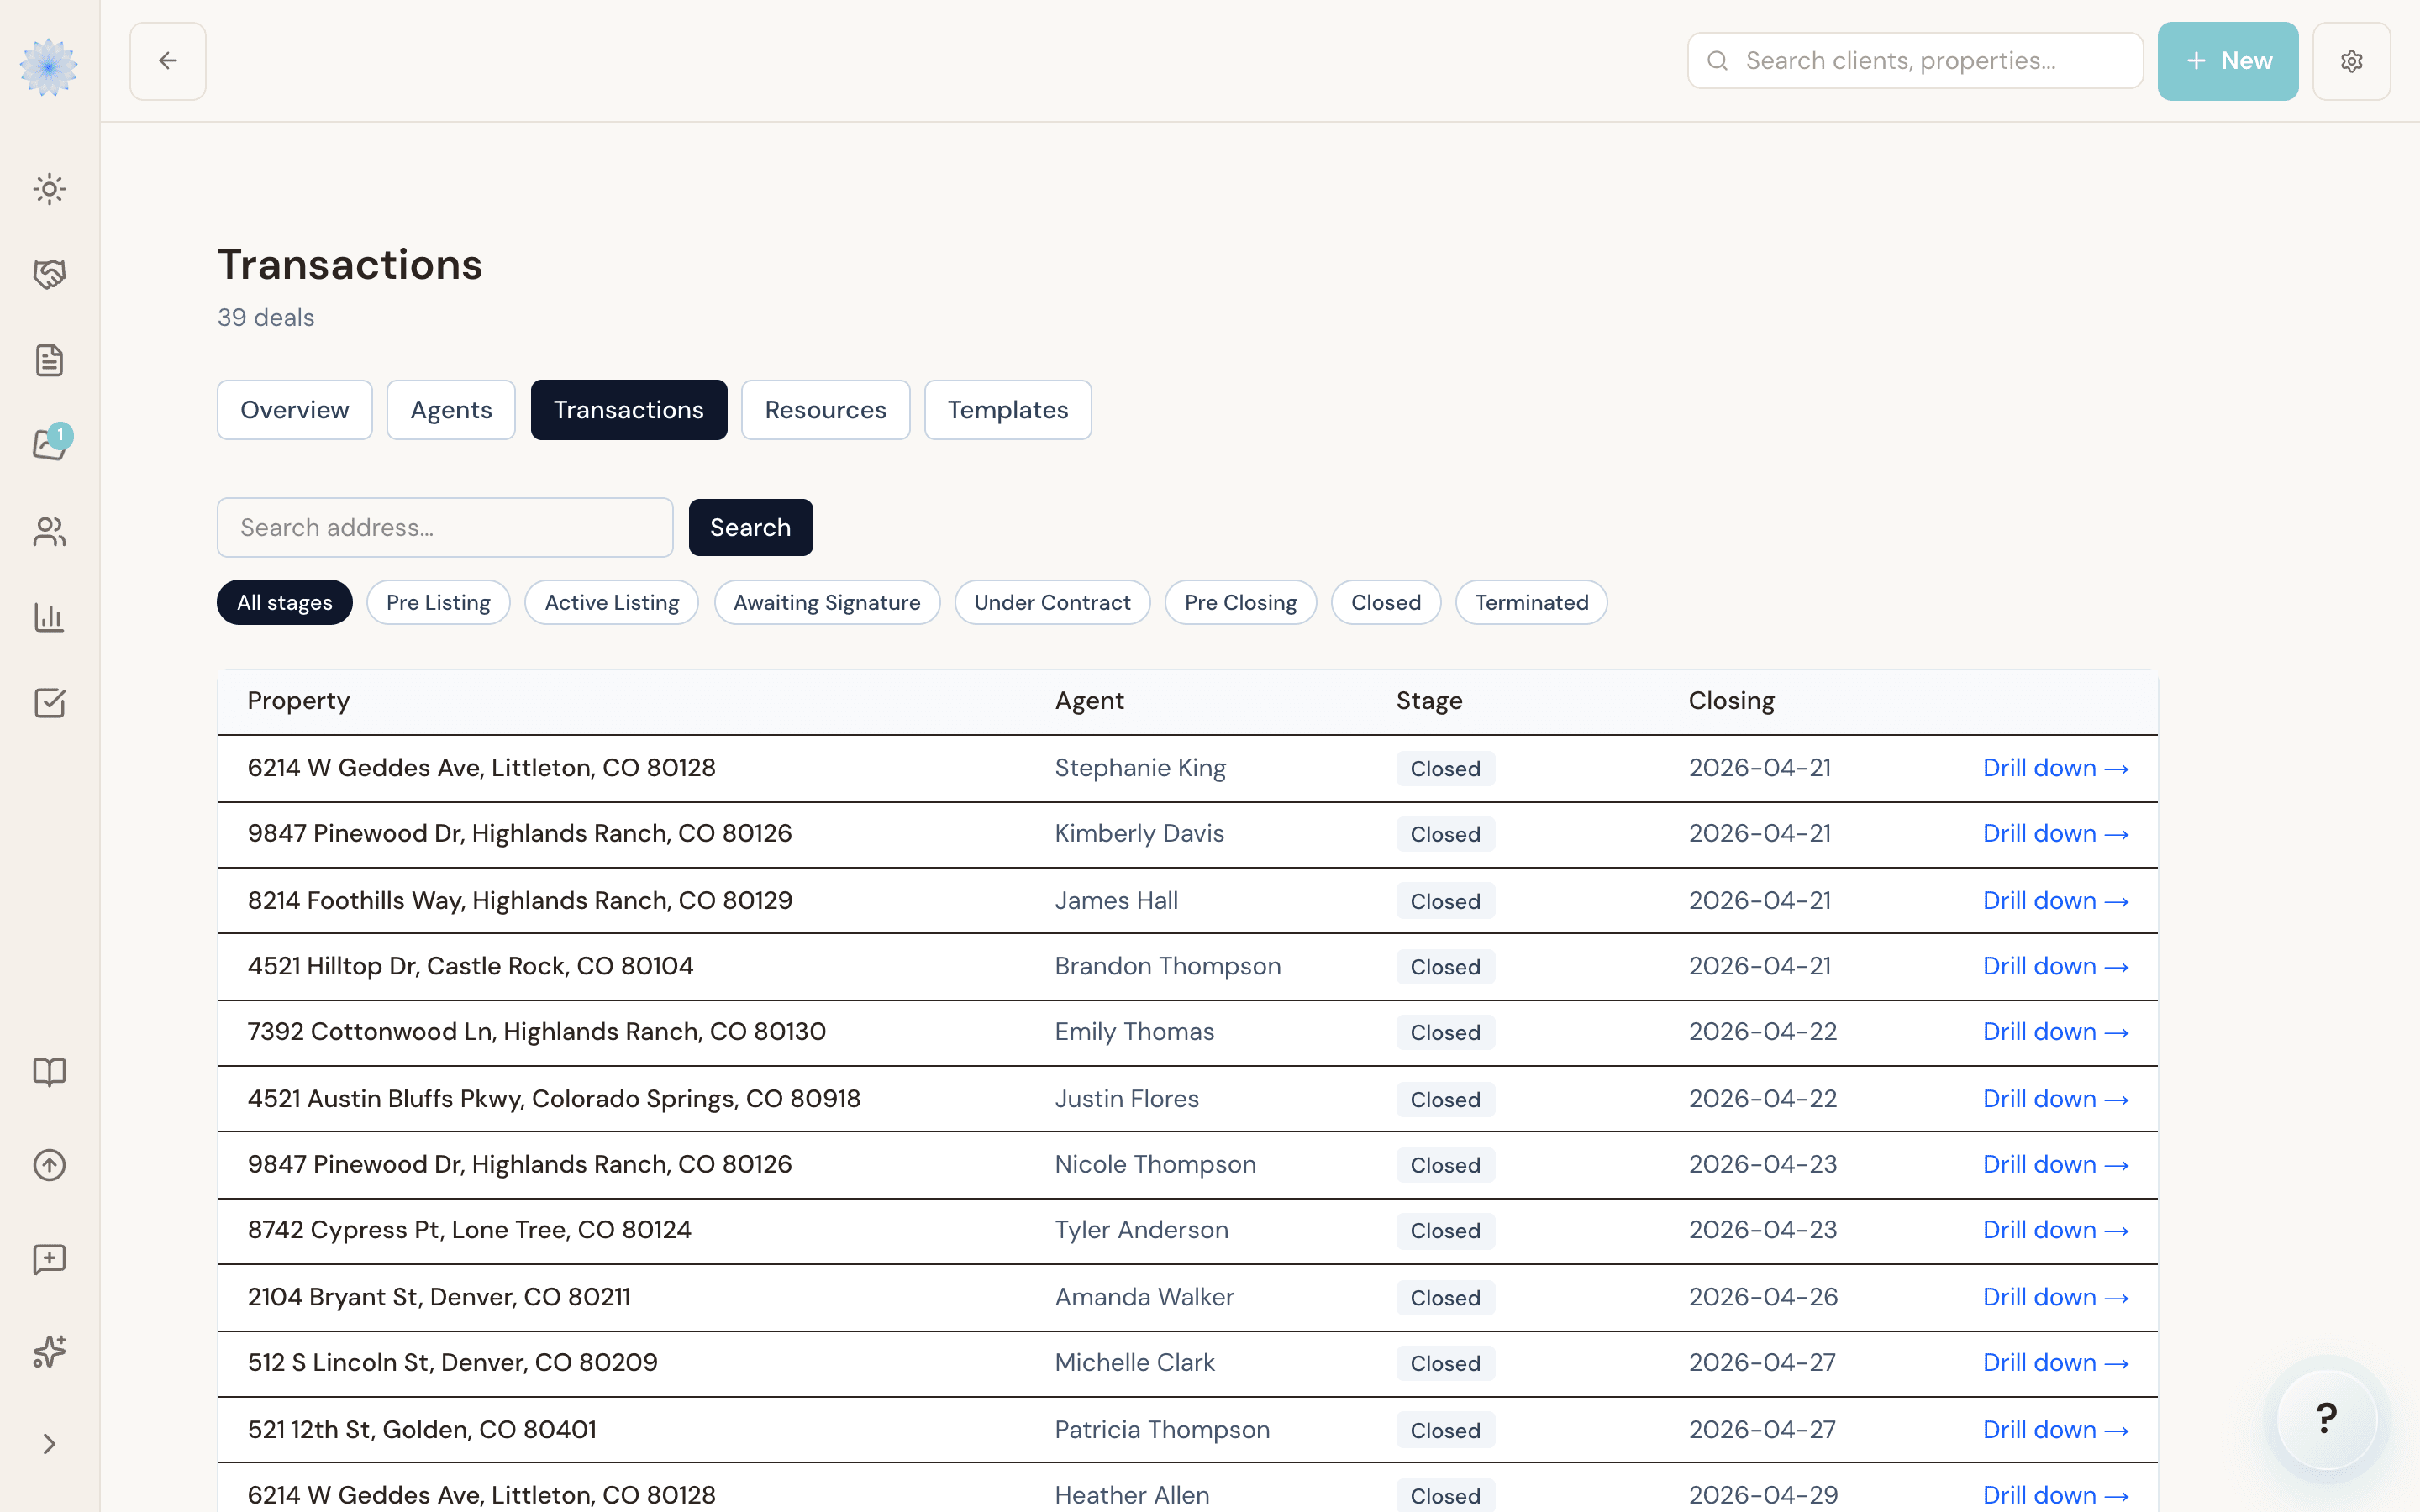The width and height of the screenshot is (2420, 1512).
Task: Switch to the Resources tab
Action: (x=826, y=410)
